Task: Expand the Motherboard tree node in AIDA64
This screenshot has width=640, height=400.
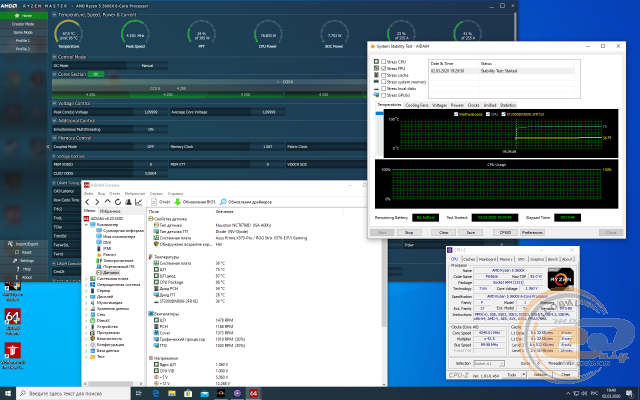Action: pos(86,278)
